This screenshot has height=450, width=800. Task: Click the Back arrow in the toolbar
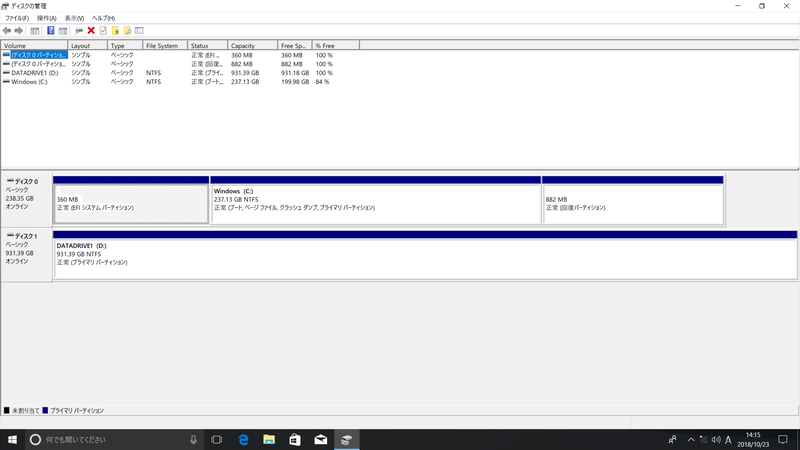coord(7,31)
